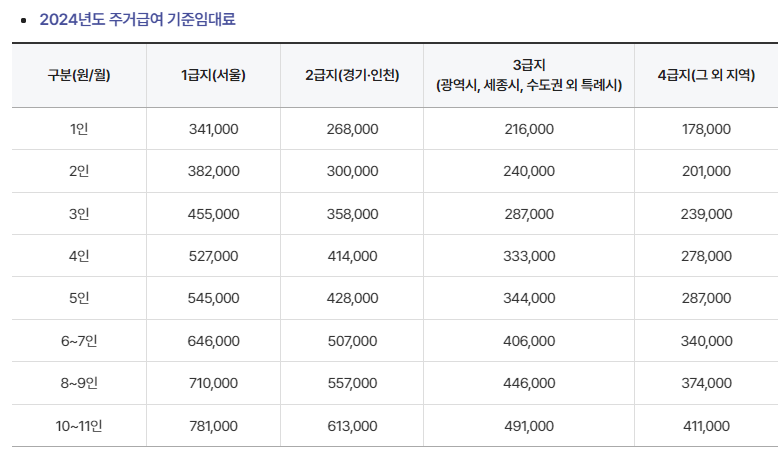Click the 527,000 cell
Screen dimensions: 778x451
coord(213,256)
